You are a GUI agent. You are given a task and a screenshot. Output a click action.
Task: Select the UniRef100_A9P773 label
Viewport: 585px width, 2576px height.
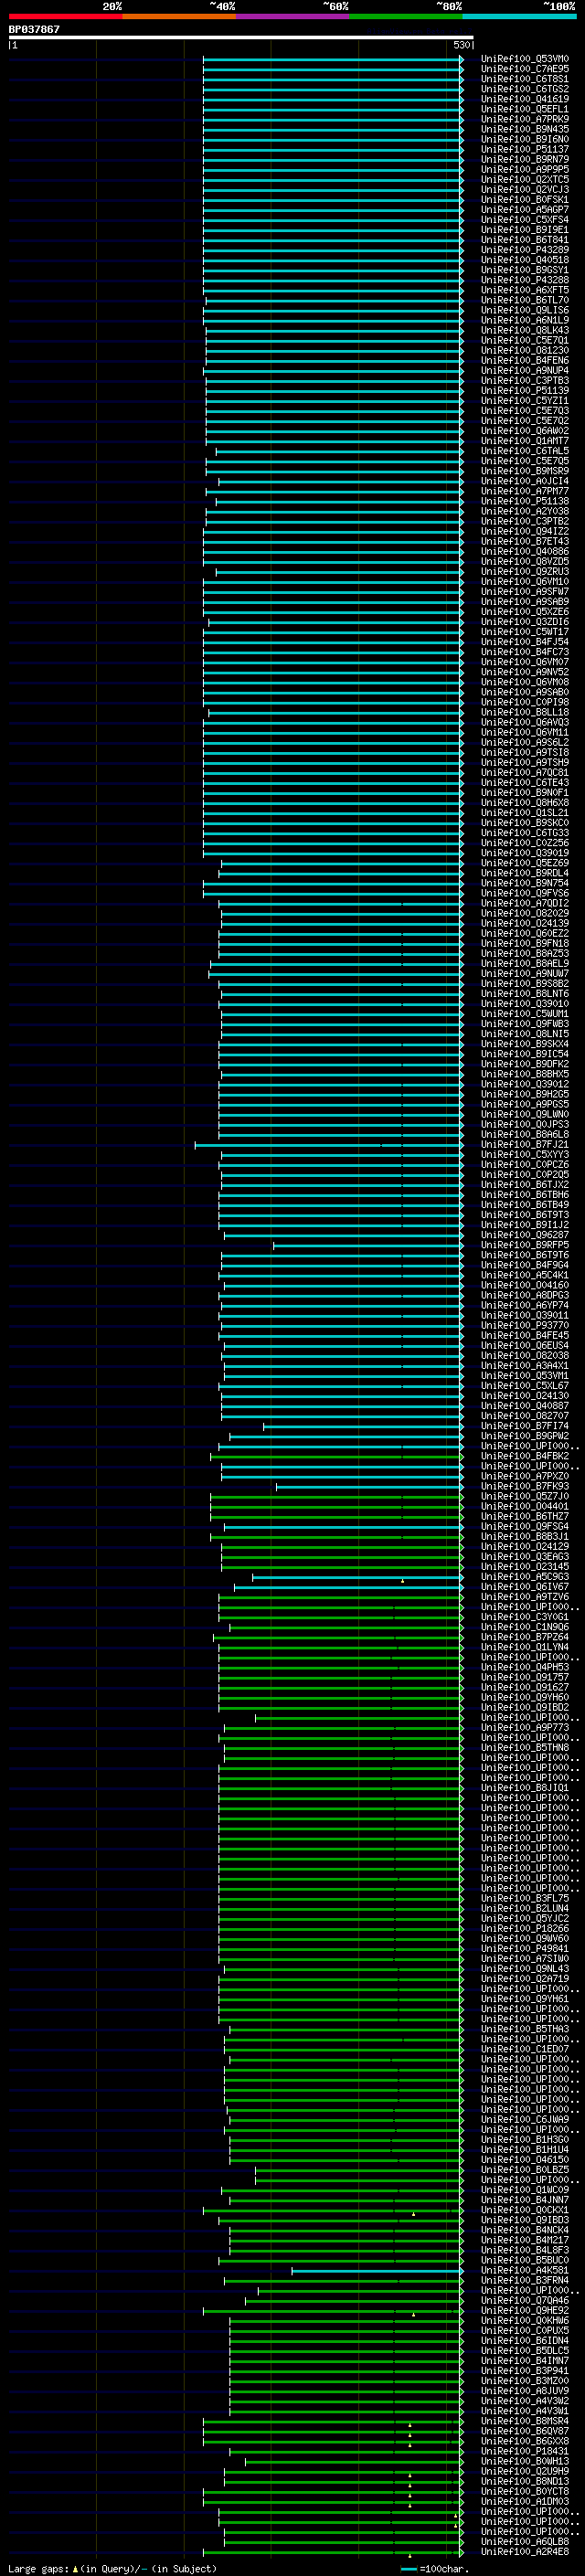click(x=524, y=1727)
